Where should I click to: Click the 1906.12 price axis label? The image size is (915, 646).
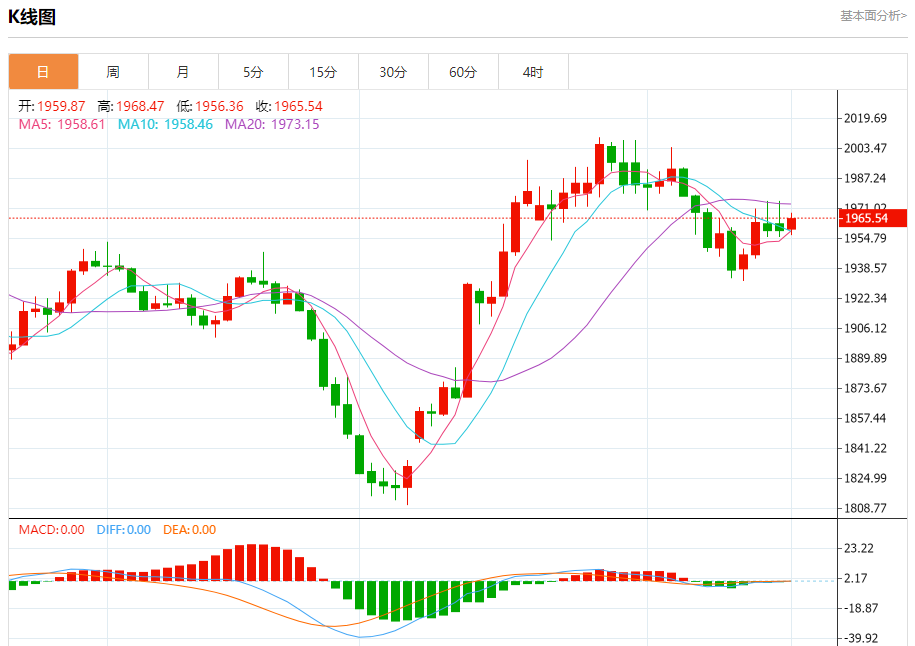(x=865, y=329)
